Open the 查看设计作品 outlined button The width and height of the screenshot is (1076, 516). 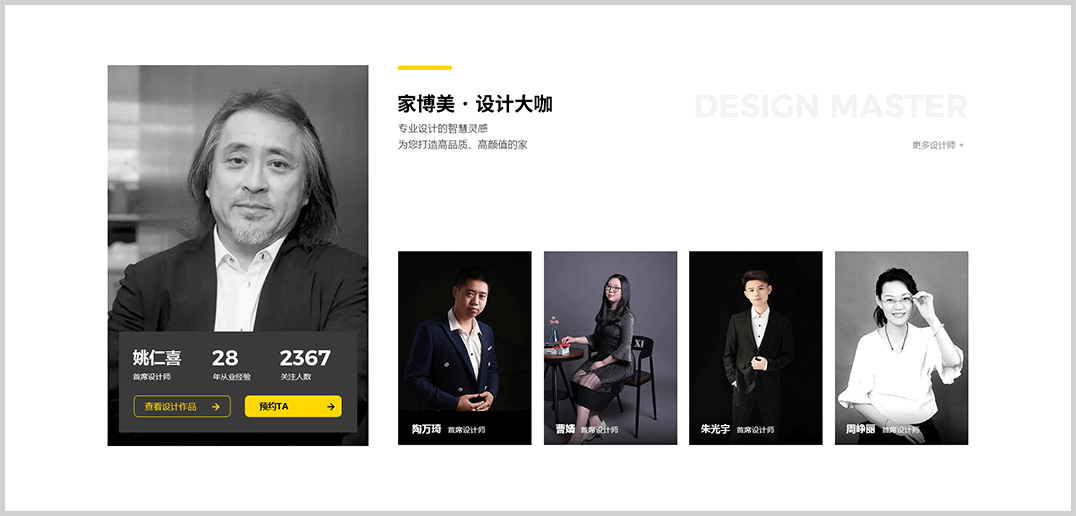pyautogui.click(x=182, y=406)
